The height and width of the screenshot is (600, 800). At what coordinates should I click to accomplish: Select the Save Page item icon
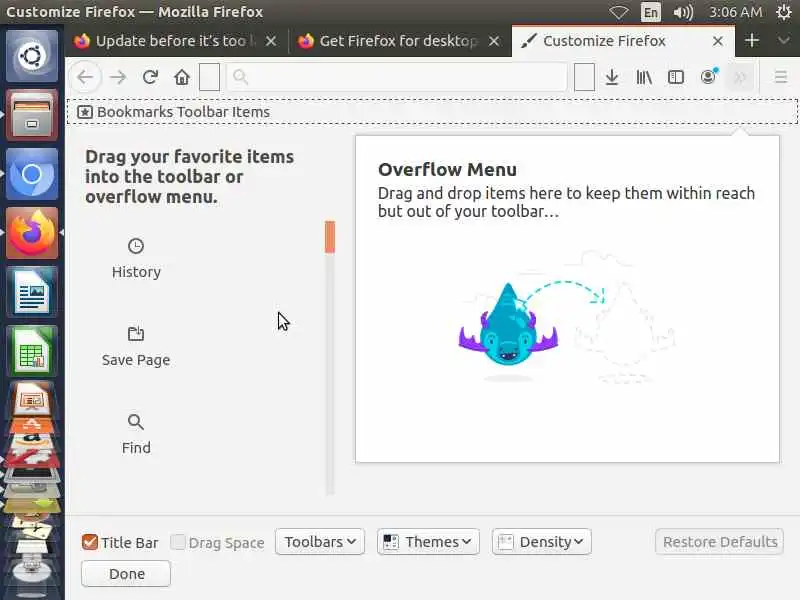coord(136,347)
